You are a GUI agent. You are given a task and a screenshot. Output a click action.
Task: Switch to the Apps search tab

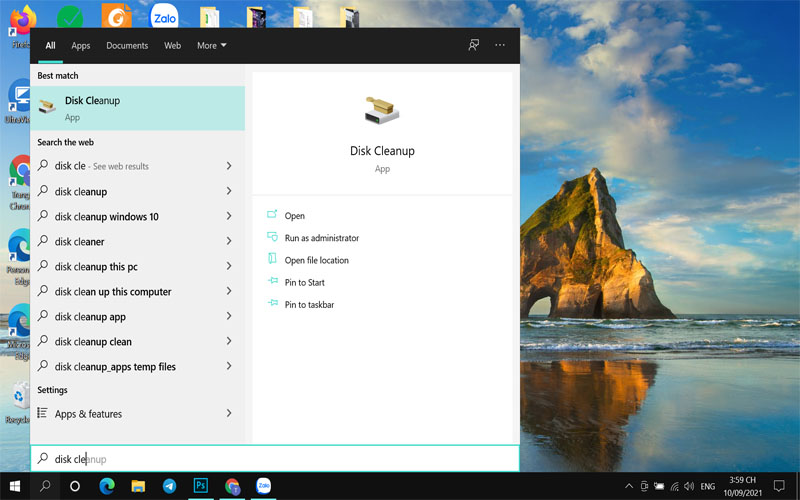point(81,45)
